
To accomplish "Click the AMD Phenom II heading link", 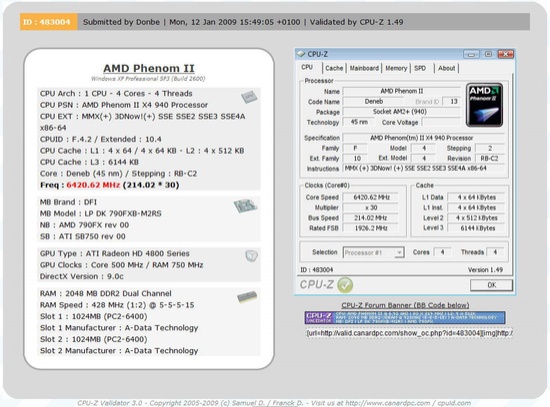I will pyautogui.click(x=149, y=68).
